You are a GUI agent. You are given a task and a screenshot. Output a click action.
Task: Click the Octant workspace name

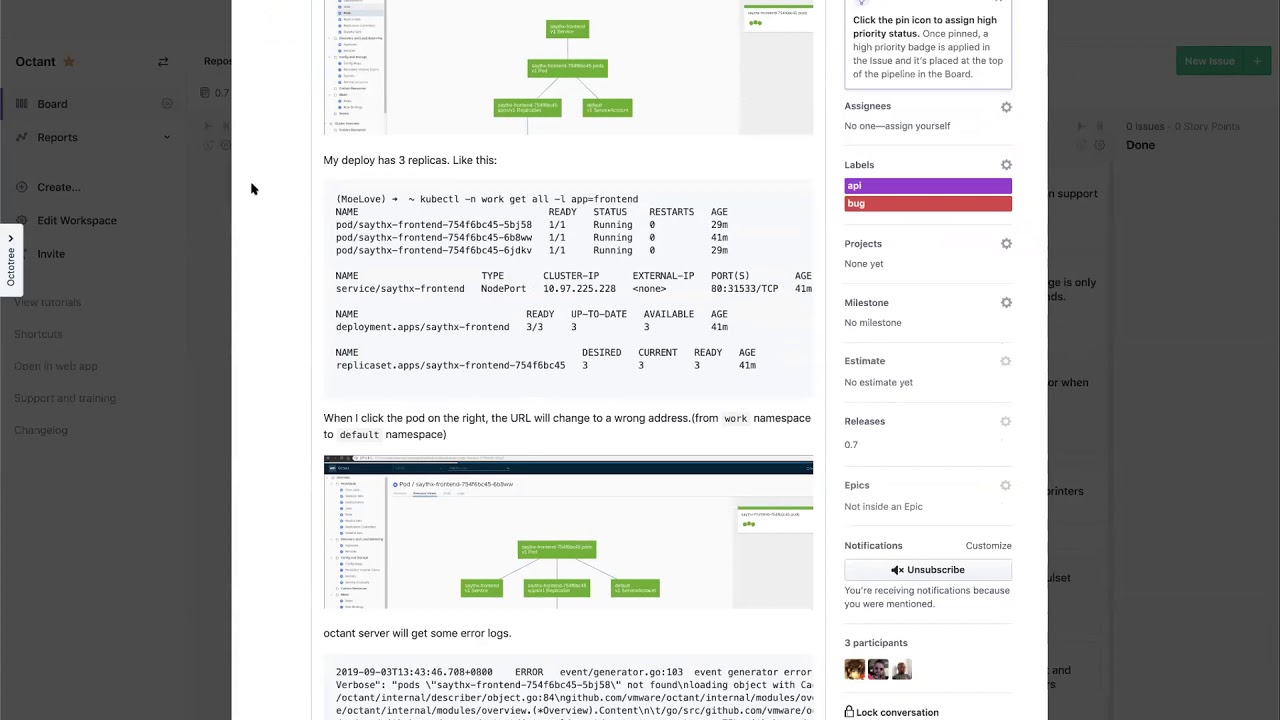pyautogui.click(x=35, y=62)
